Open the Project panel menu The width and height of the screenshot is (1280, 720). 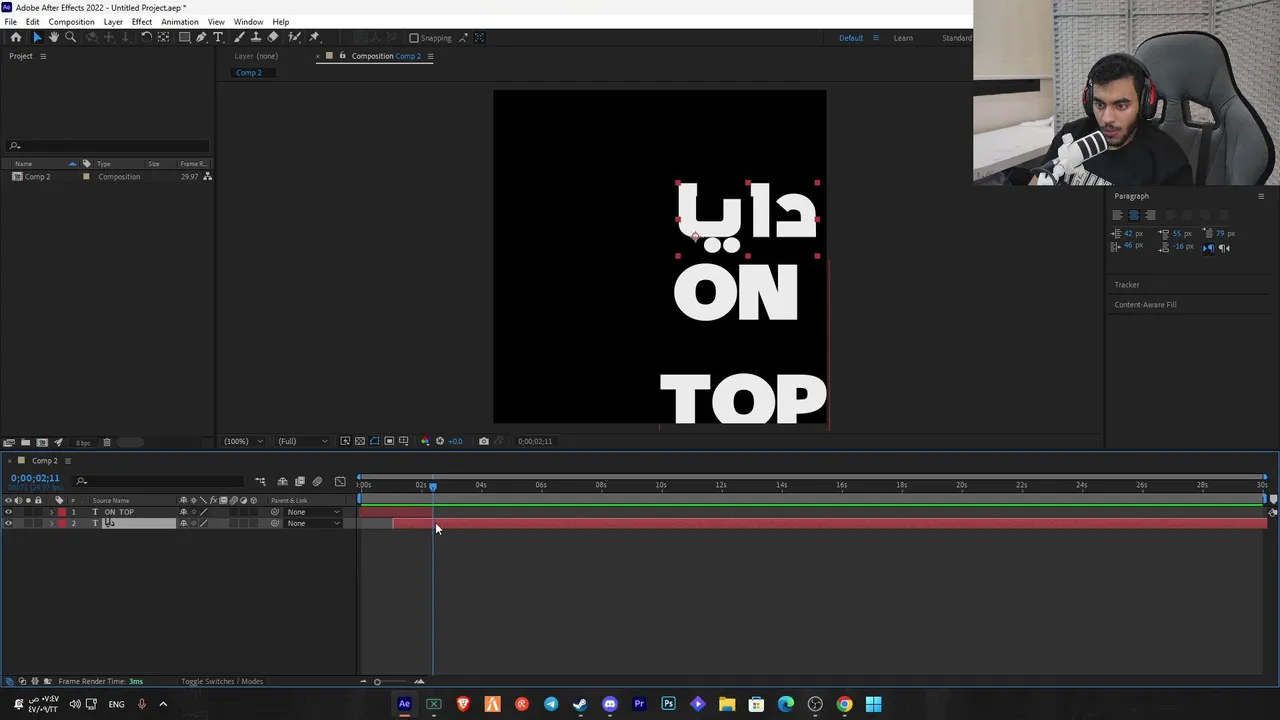tap(42, 56)
